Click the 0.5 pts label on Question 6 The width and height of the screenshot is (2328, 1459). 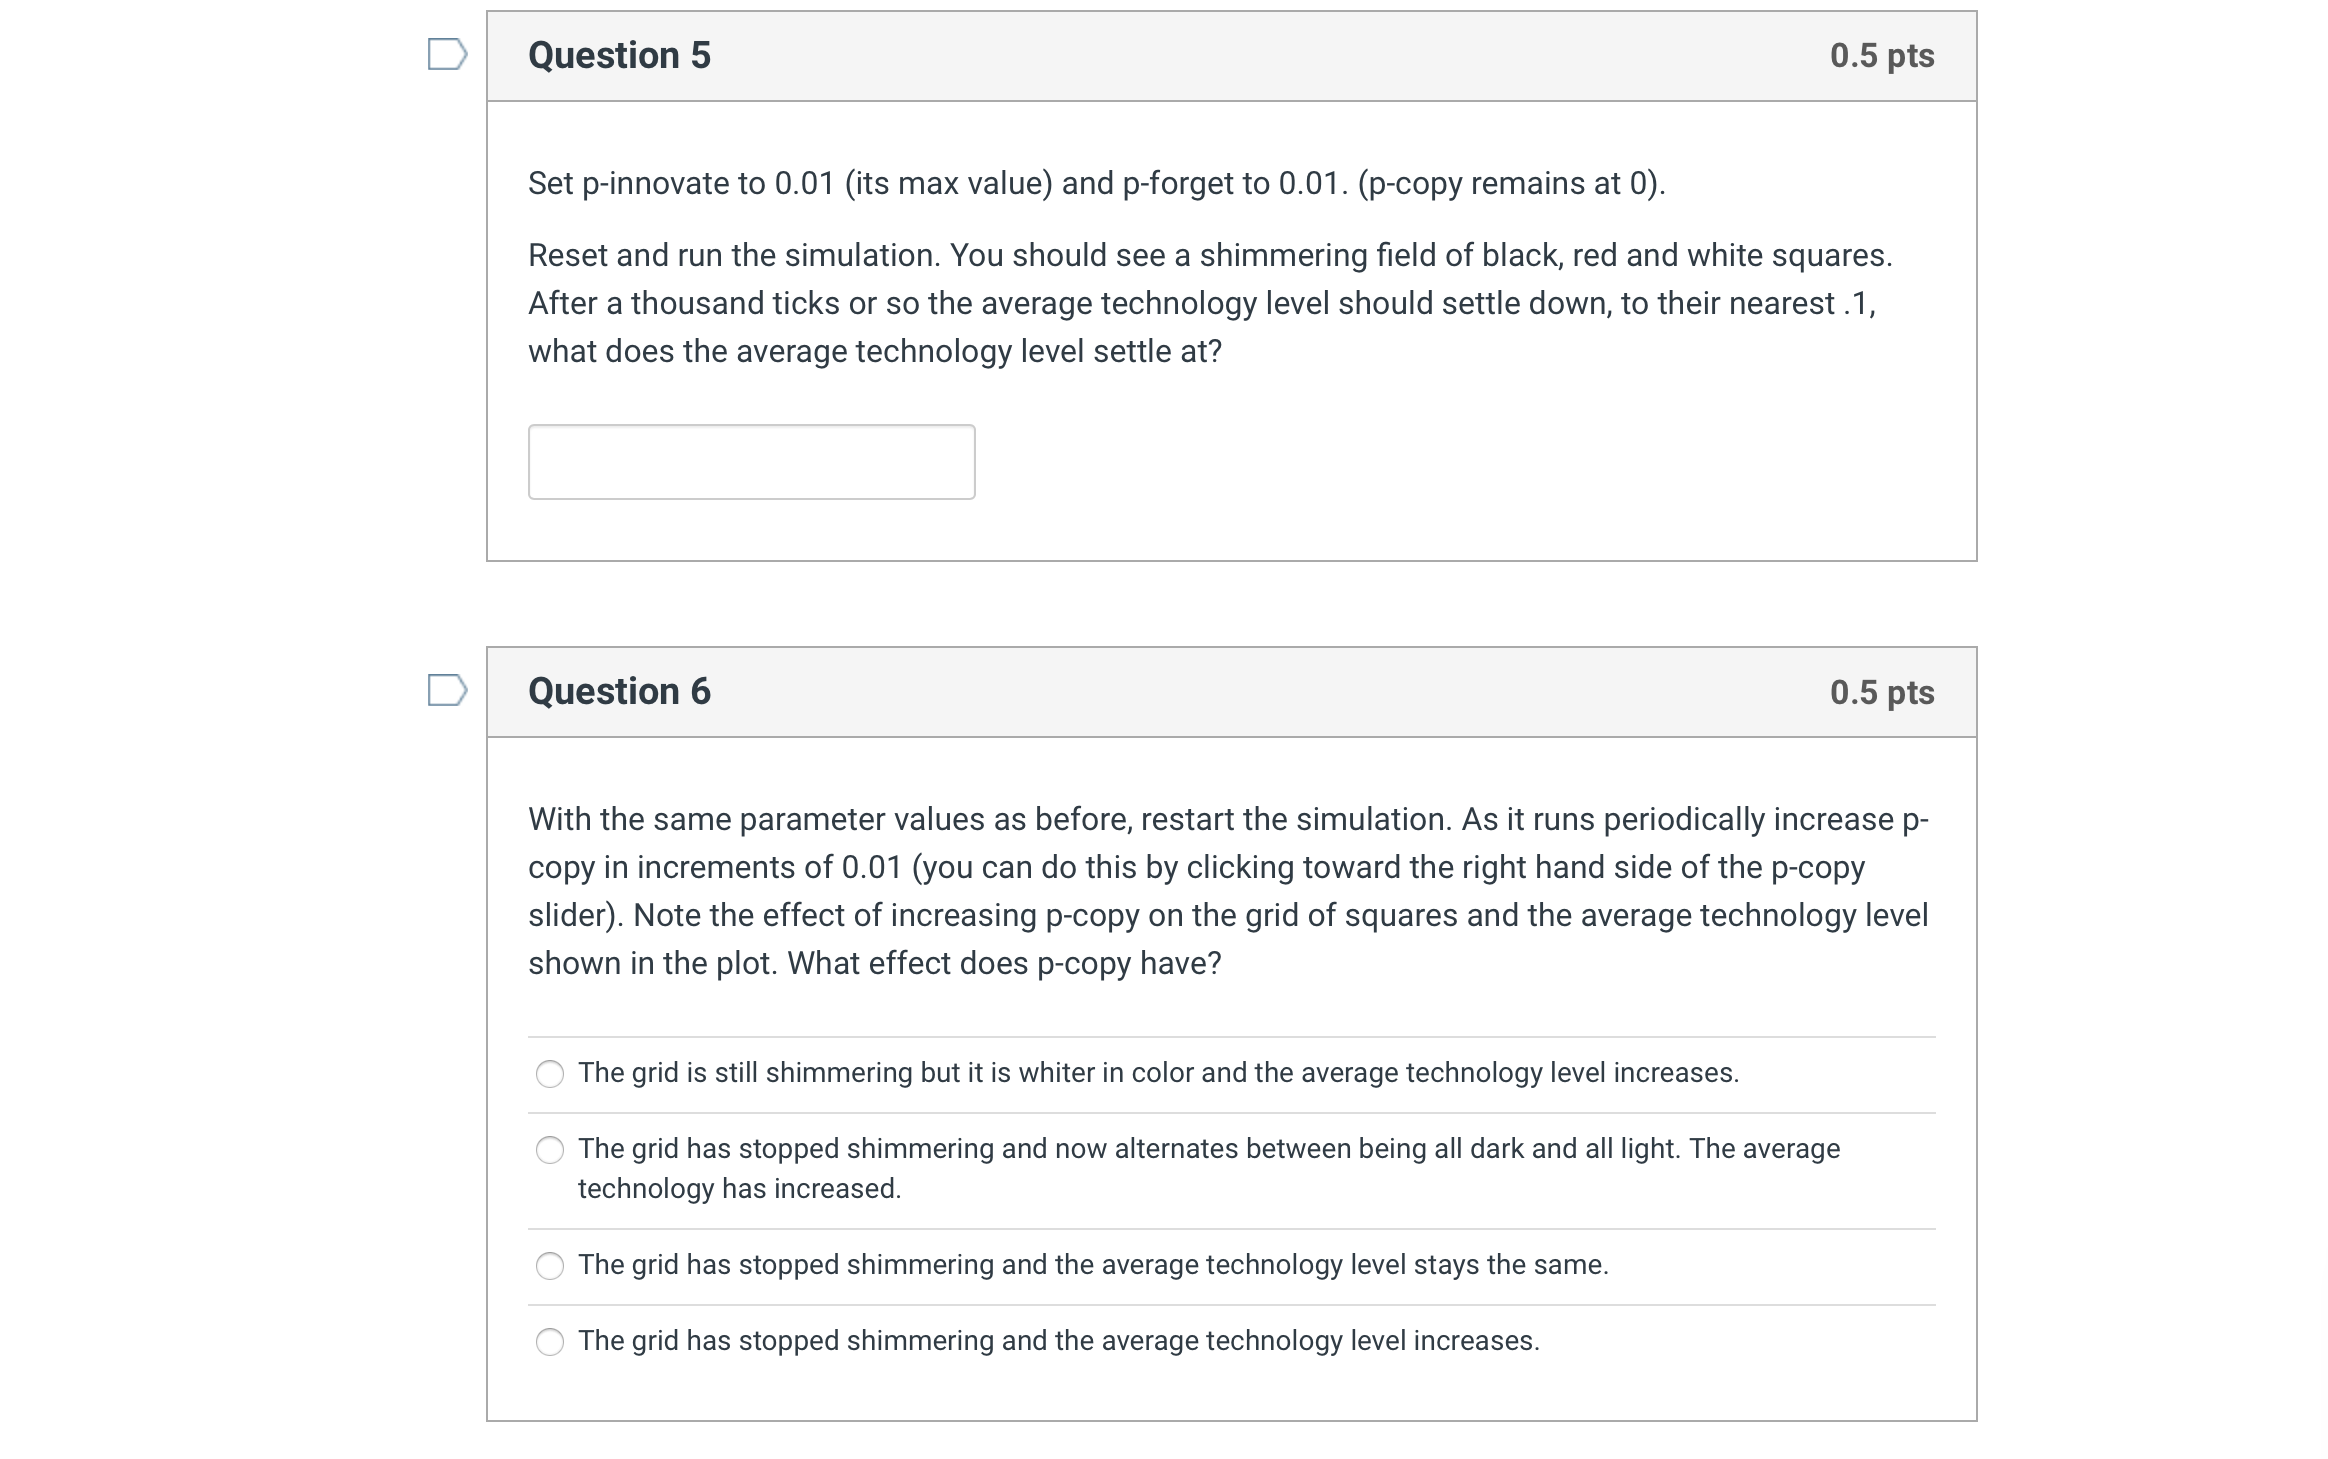(x=1881, y=692)
